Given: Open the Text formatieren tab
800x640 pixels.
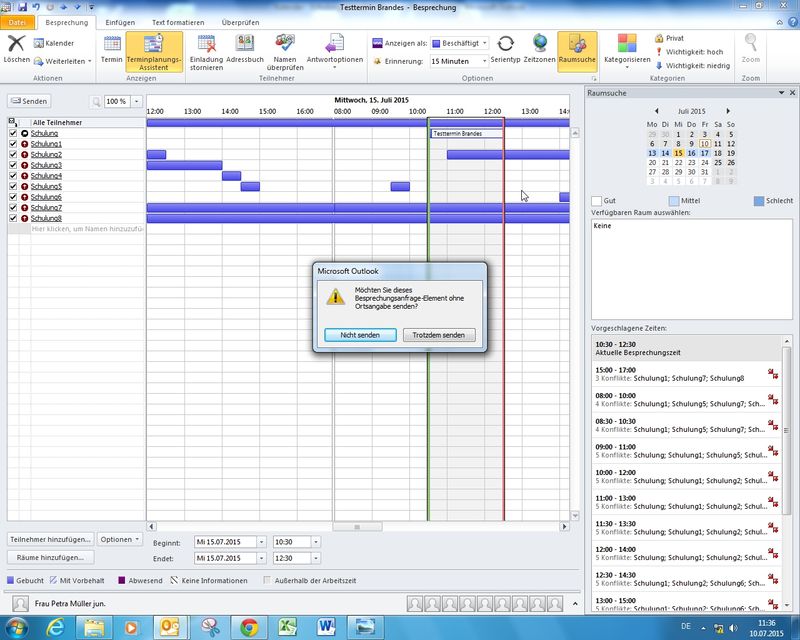Looking at the screenshot, I should tap(180, 22).
